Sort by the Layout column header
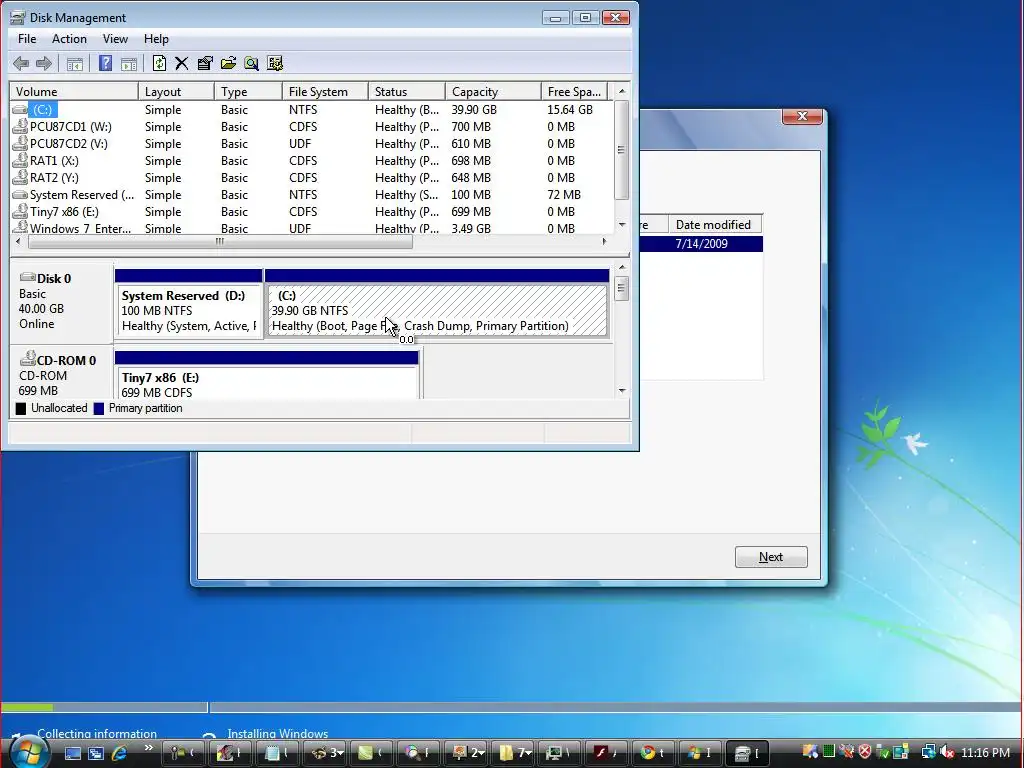Screen dimensions: 1024x768 coord(176,91)
